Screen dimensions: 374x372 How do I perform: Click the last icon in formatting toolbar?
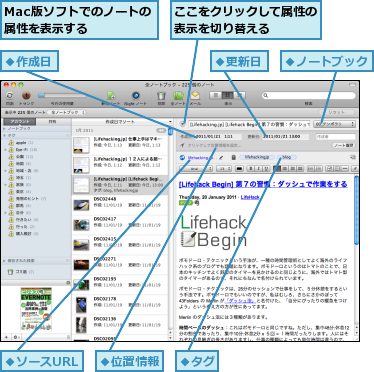point(355,169)
